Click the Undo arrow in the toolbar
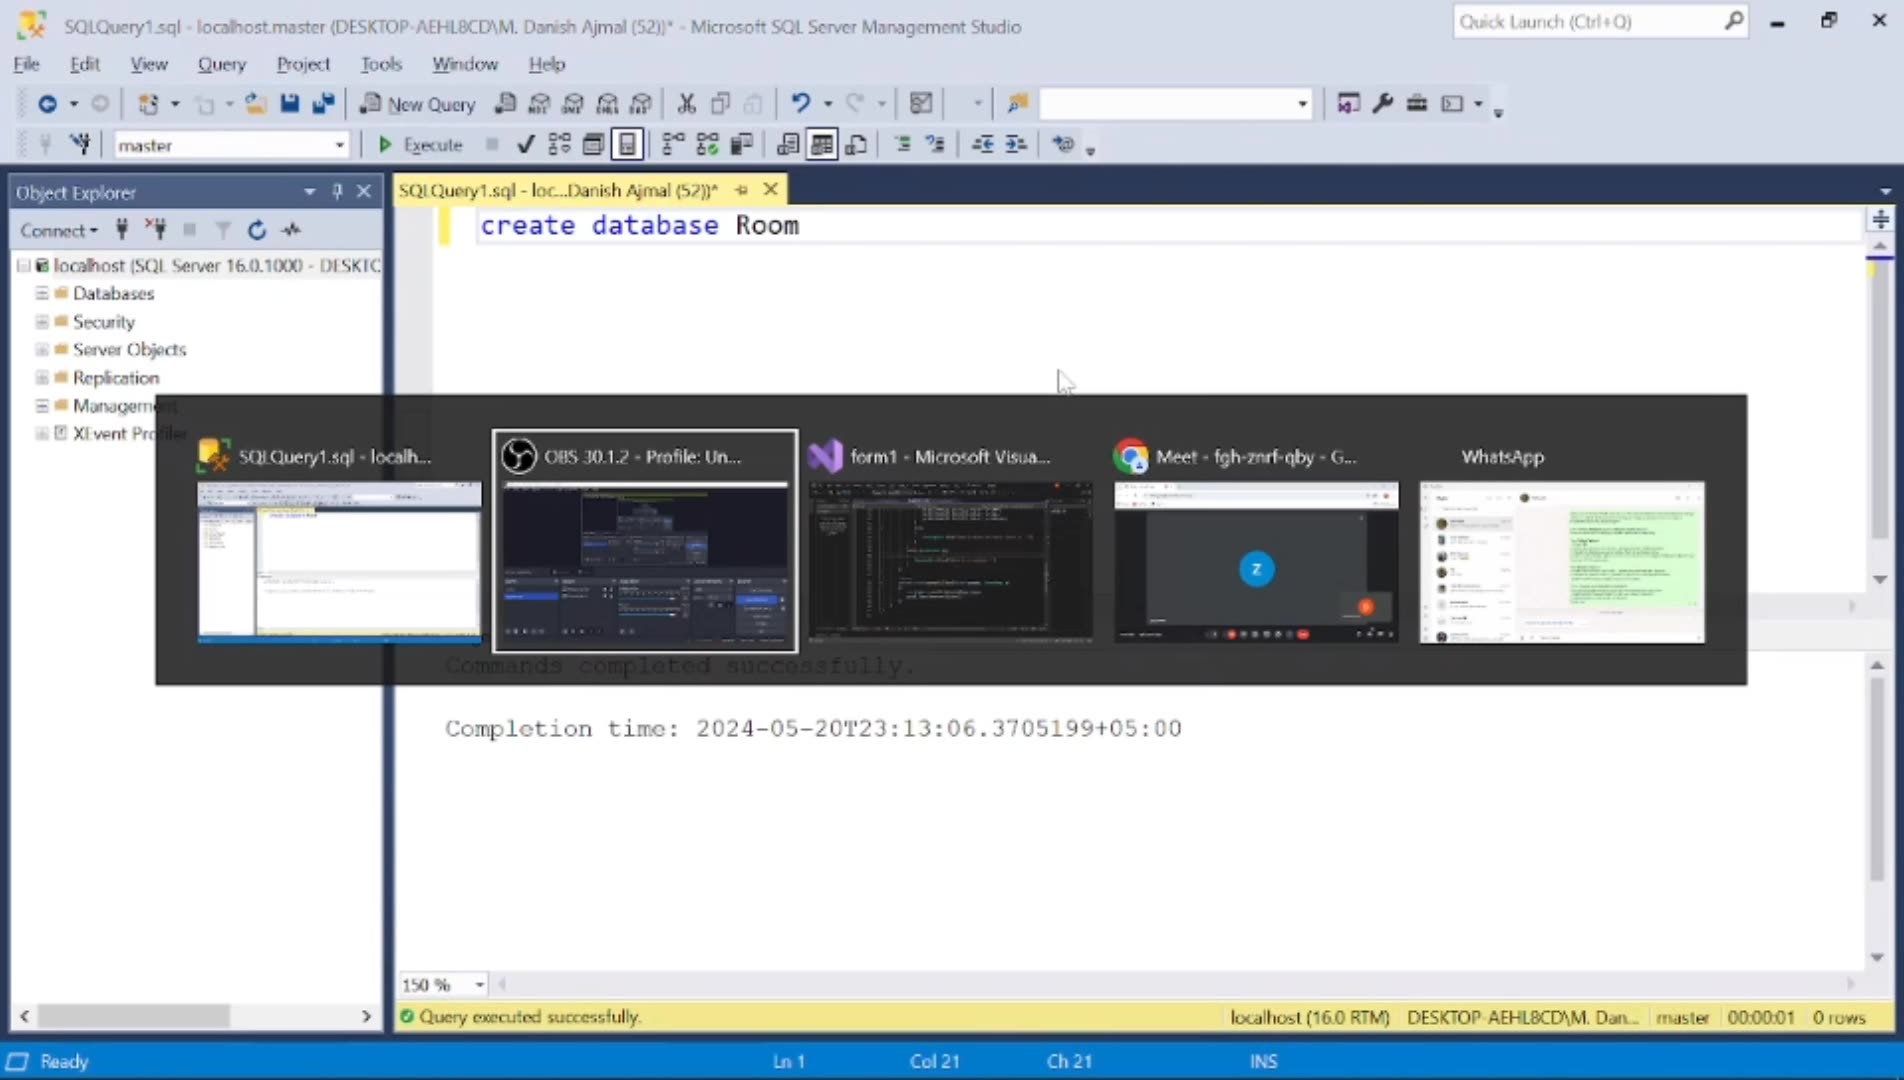This screenshot has width=1904, height=1080. 803,103
